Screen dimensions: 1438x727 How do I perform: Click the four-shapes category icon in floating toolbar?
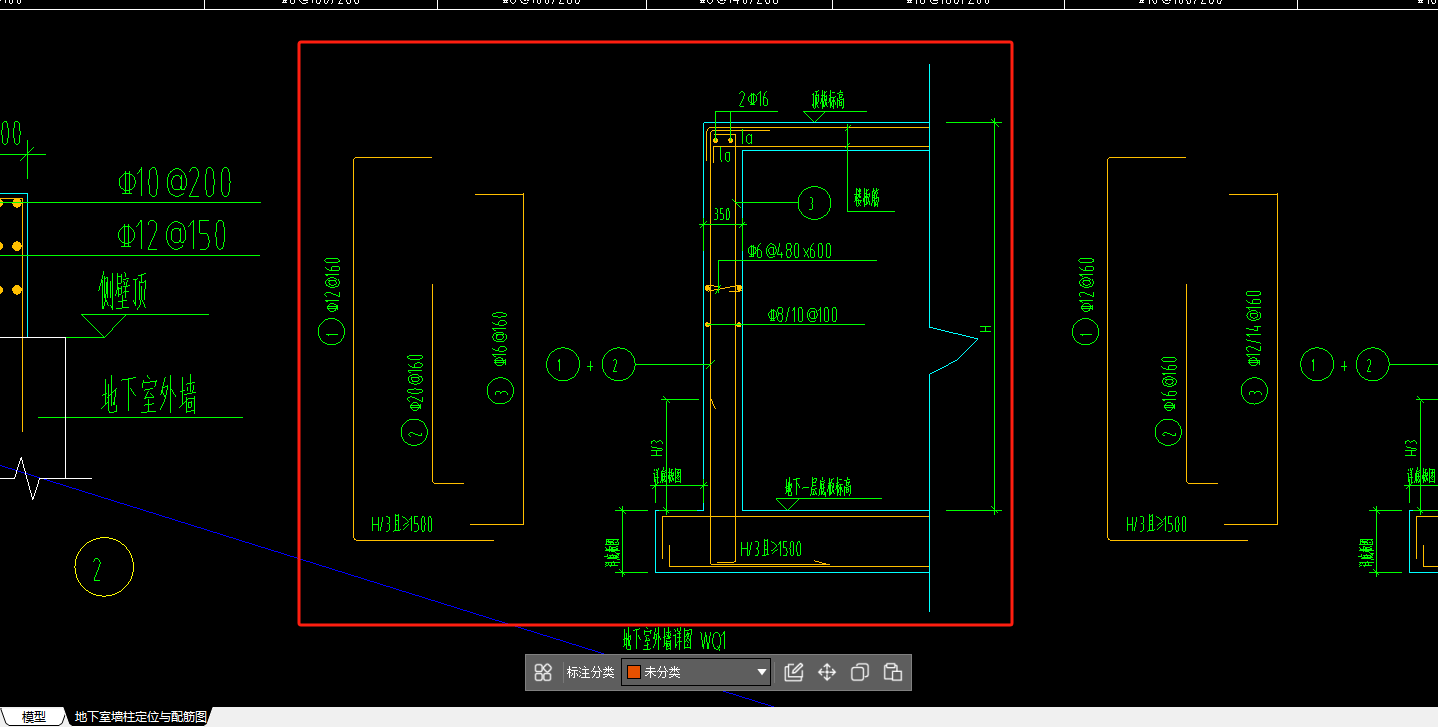coord(543,672)
